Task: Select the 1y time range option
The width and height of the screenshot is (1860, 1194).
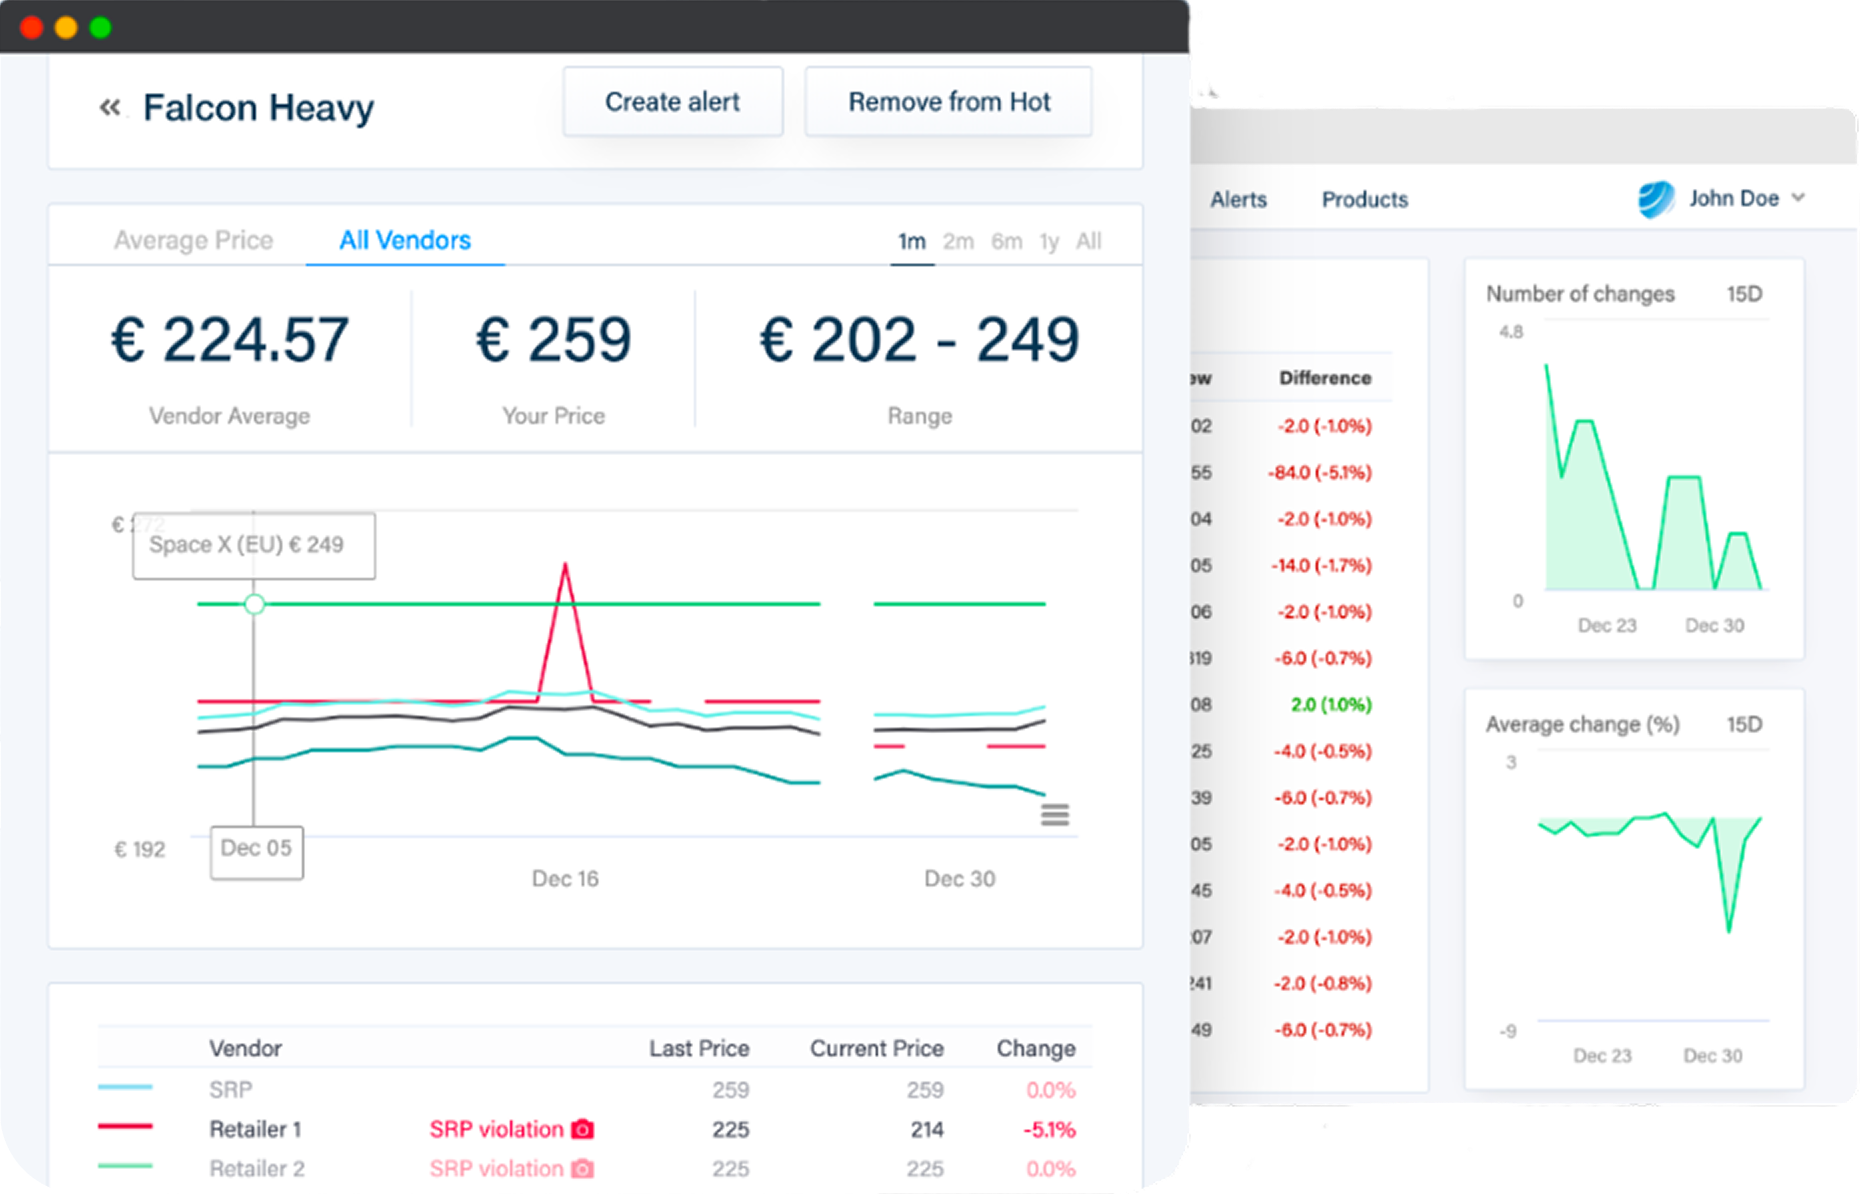Action: (x=1049, y=240)
